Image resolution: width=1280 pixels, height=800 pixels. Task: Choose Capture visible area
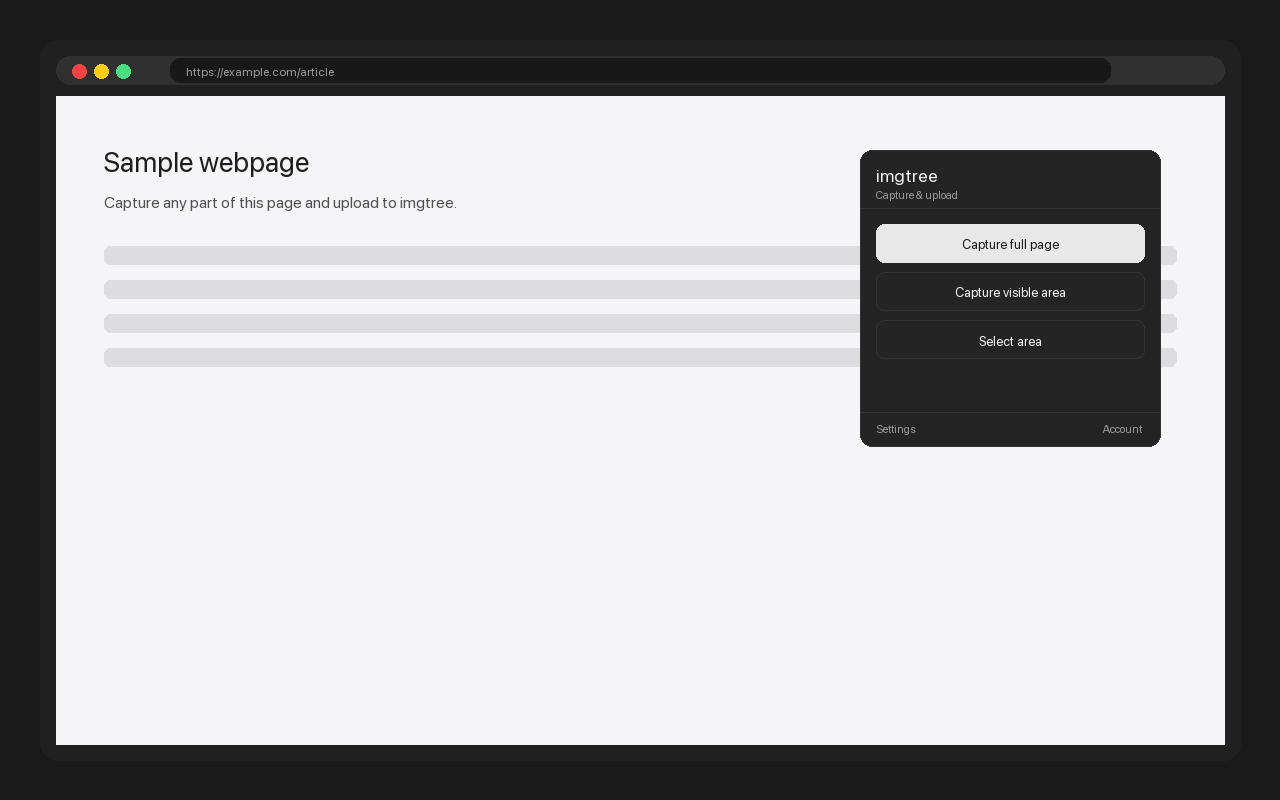[x=1010, y=292]
